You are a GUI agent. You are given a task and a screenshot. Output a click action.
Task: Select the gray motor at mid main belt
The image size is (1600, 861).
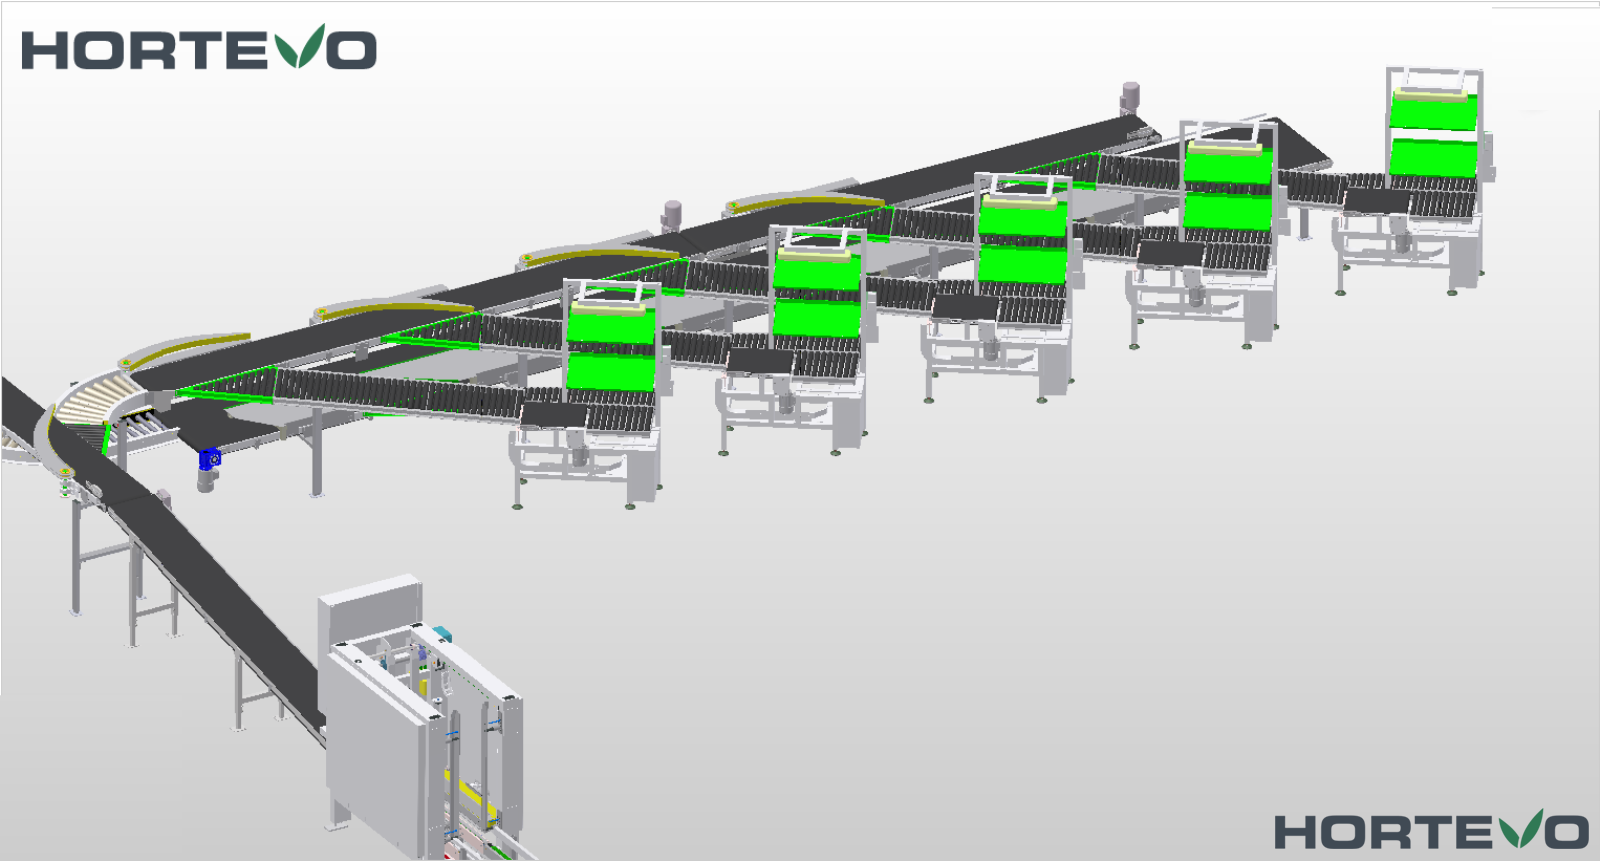[x=672, y=215]
